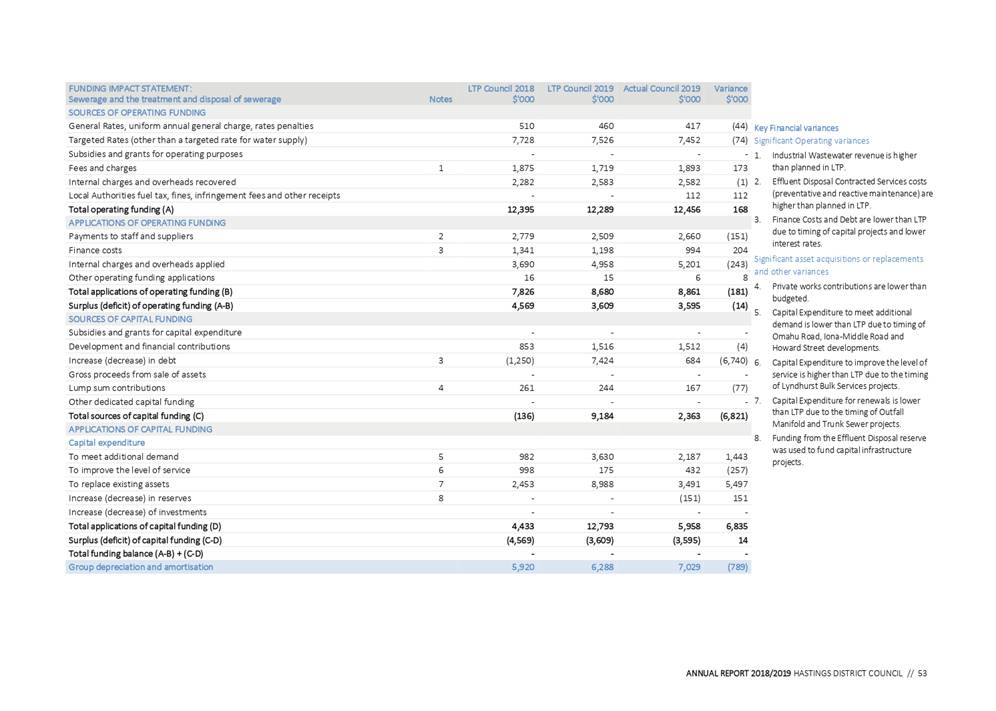This screenshot has height=711, width=996.
Task: Click the "Lump sum contributions" row label
Action: click(x=117, y=388)
